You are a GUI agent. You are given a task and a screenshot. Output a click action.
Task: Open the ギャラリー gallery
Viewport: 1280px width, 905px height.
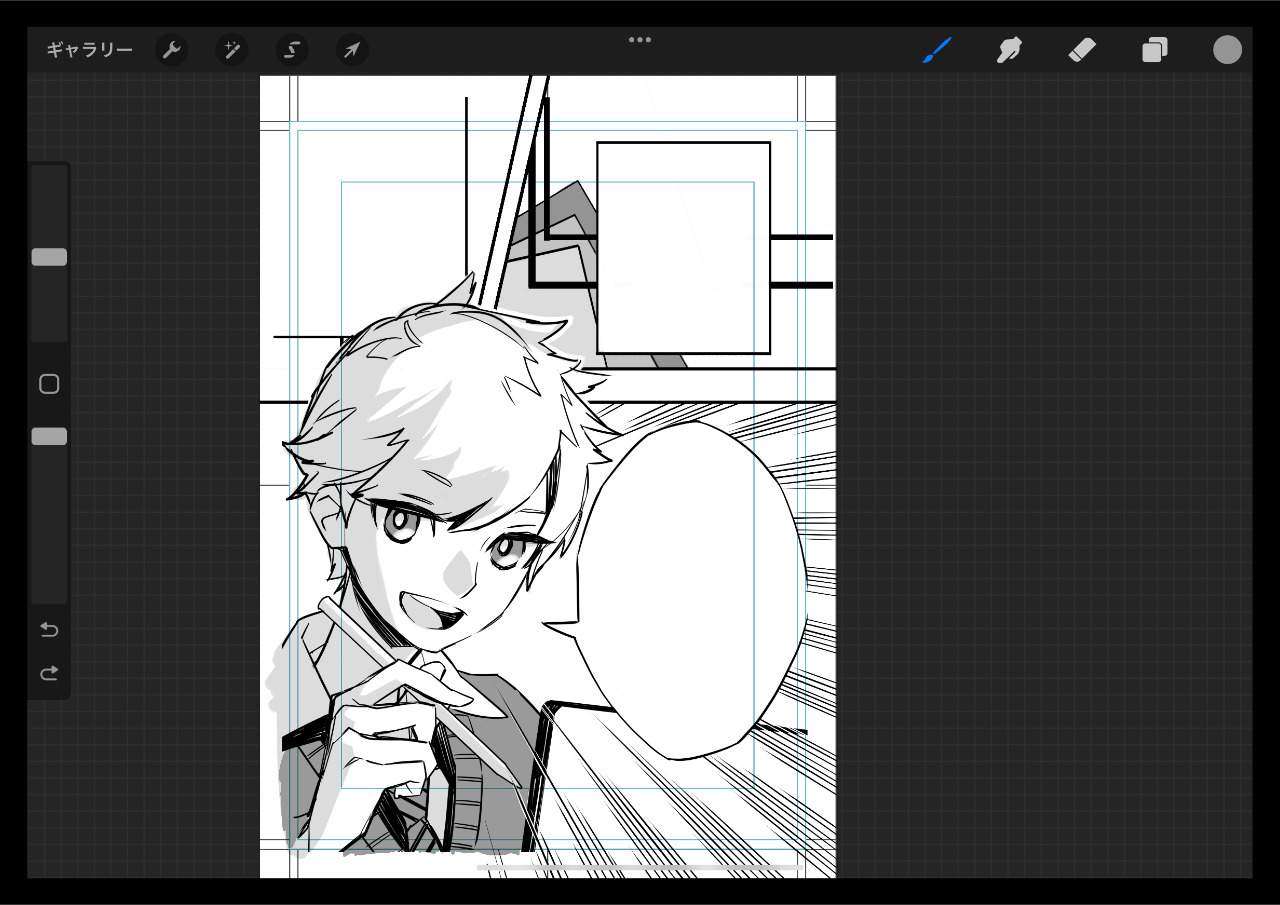click(x=89, y=50)
